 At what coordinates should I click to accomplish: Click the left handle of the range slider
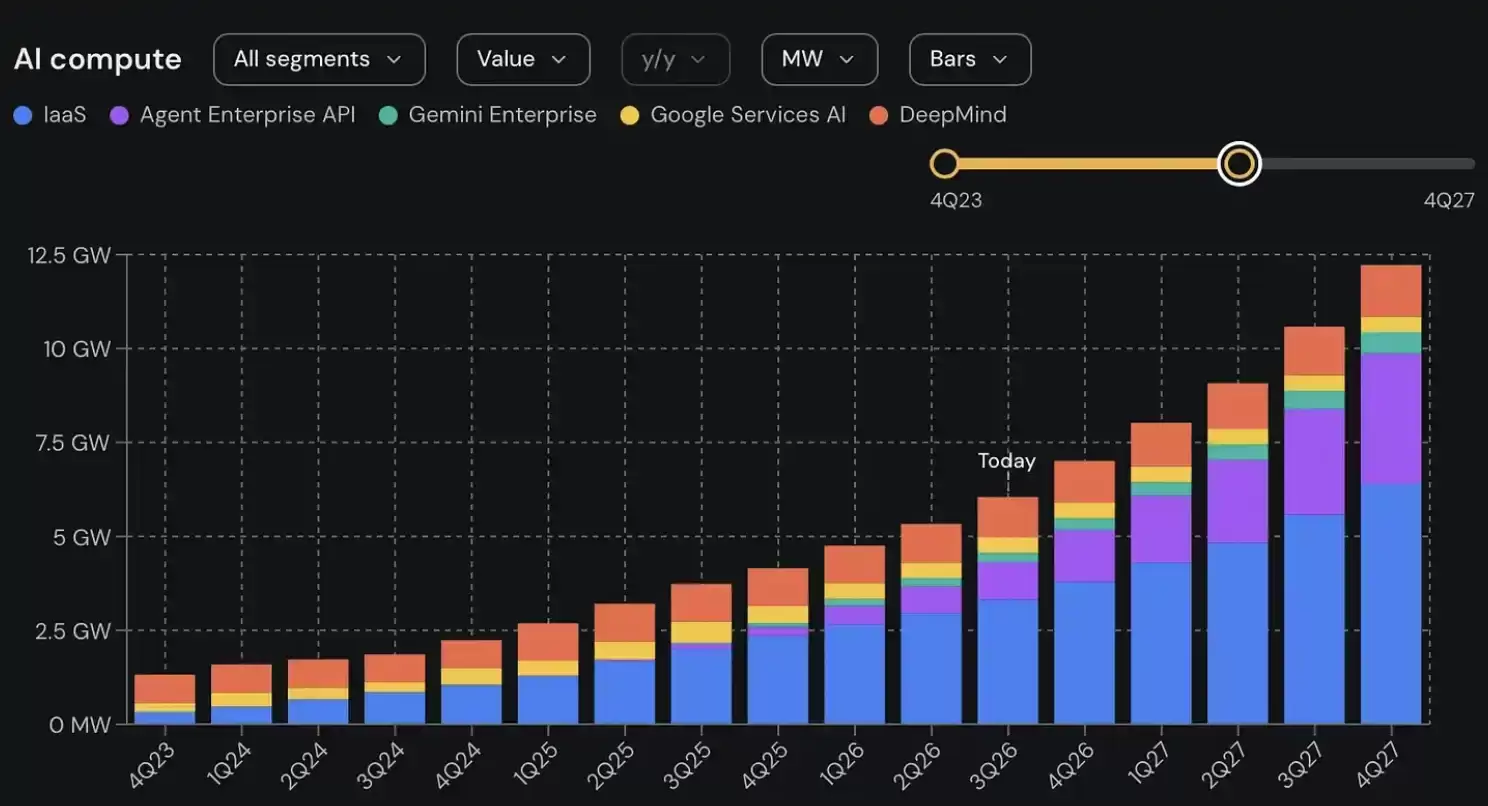[x=944, y=163]
